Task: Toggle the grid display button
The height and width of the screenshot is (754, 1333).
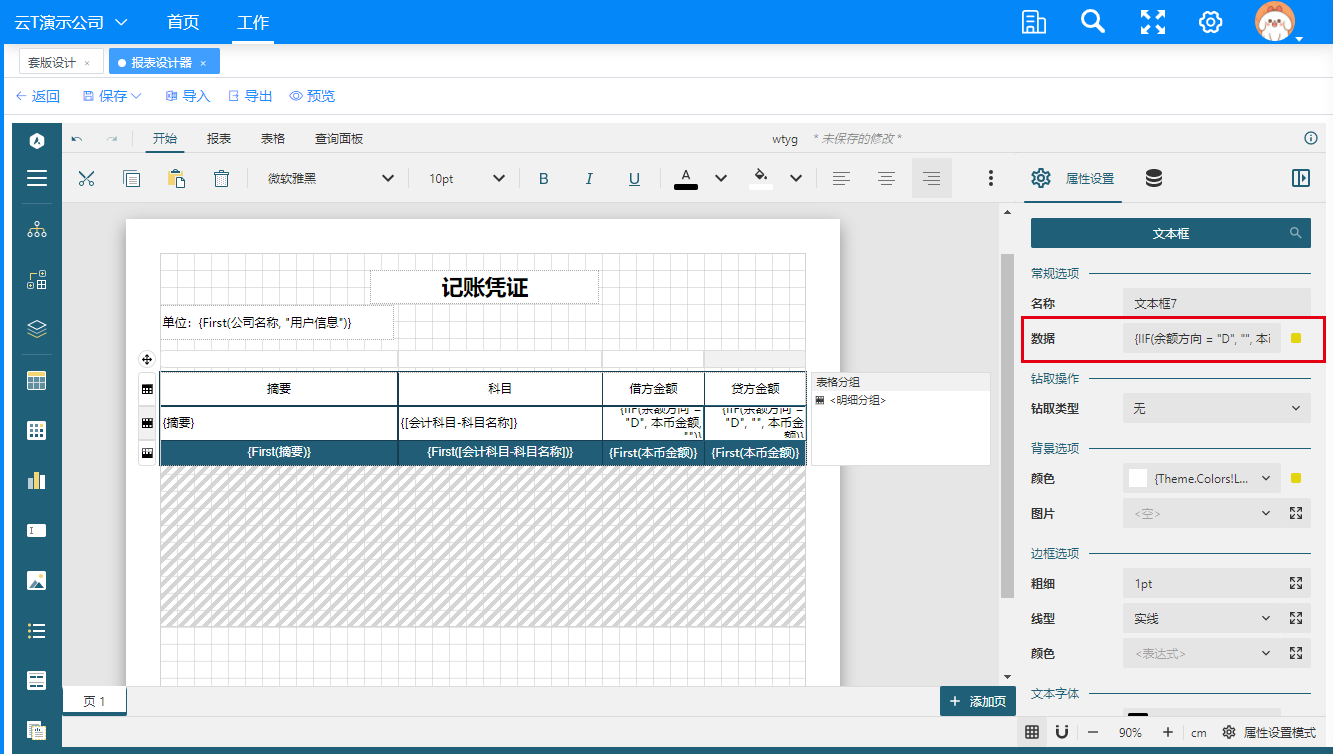Action: [1032, 732]
